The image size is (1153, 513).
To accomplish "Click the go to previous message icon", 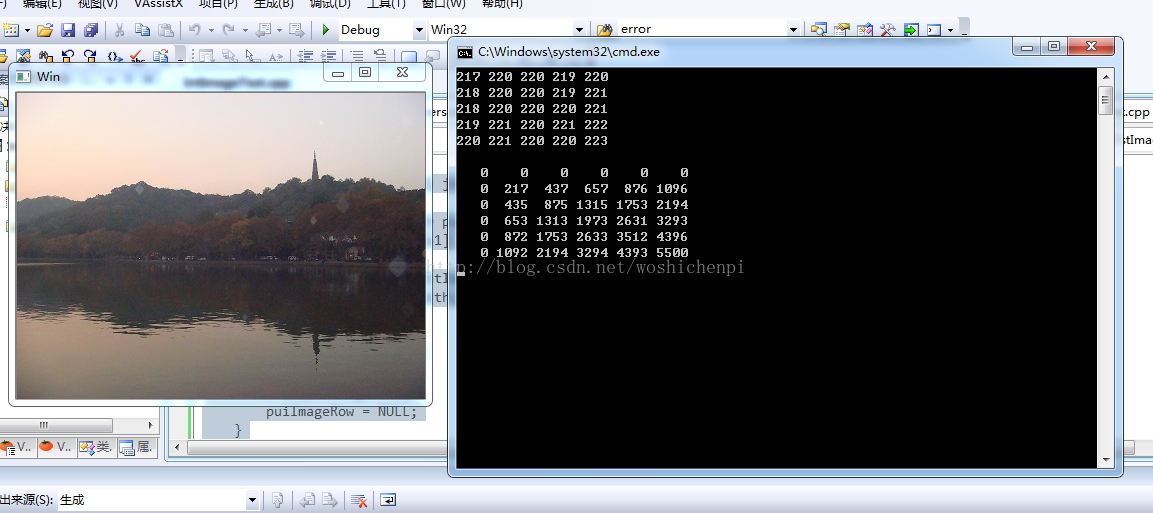I will point(307,501).
